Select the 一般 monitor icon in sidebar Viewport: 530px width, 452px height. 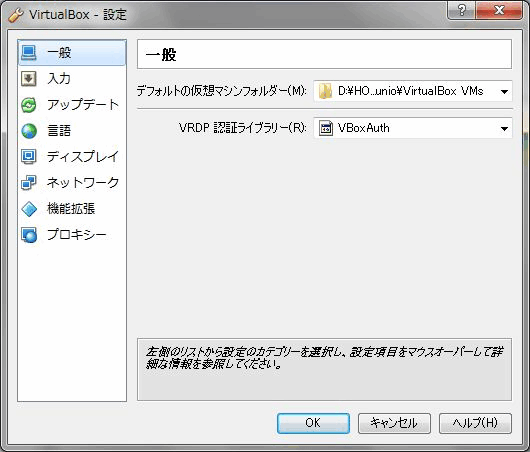click(x=29, y=53)
